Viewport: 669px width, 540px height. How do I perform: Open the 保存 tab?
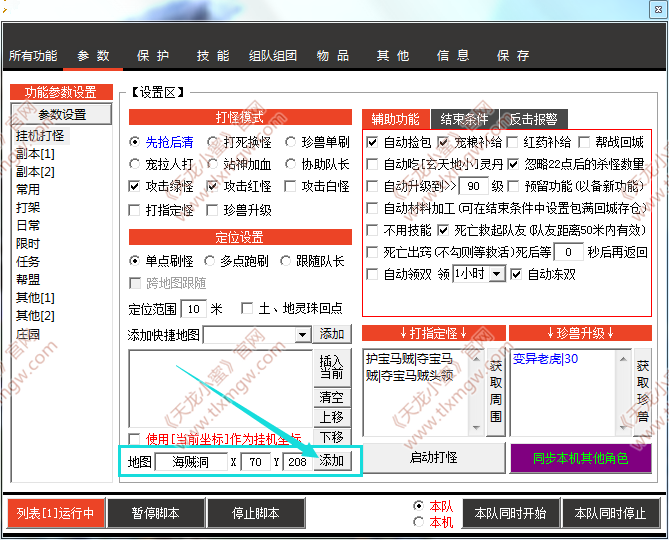tap(513, 55)
